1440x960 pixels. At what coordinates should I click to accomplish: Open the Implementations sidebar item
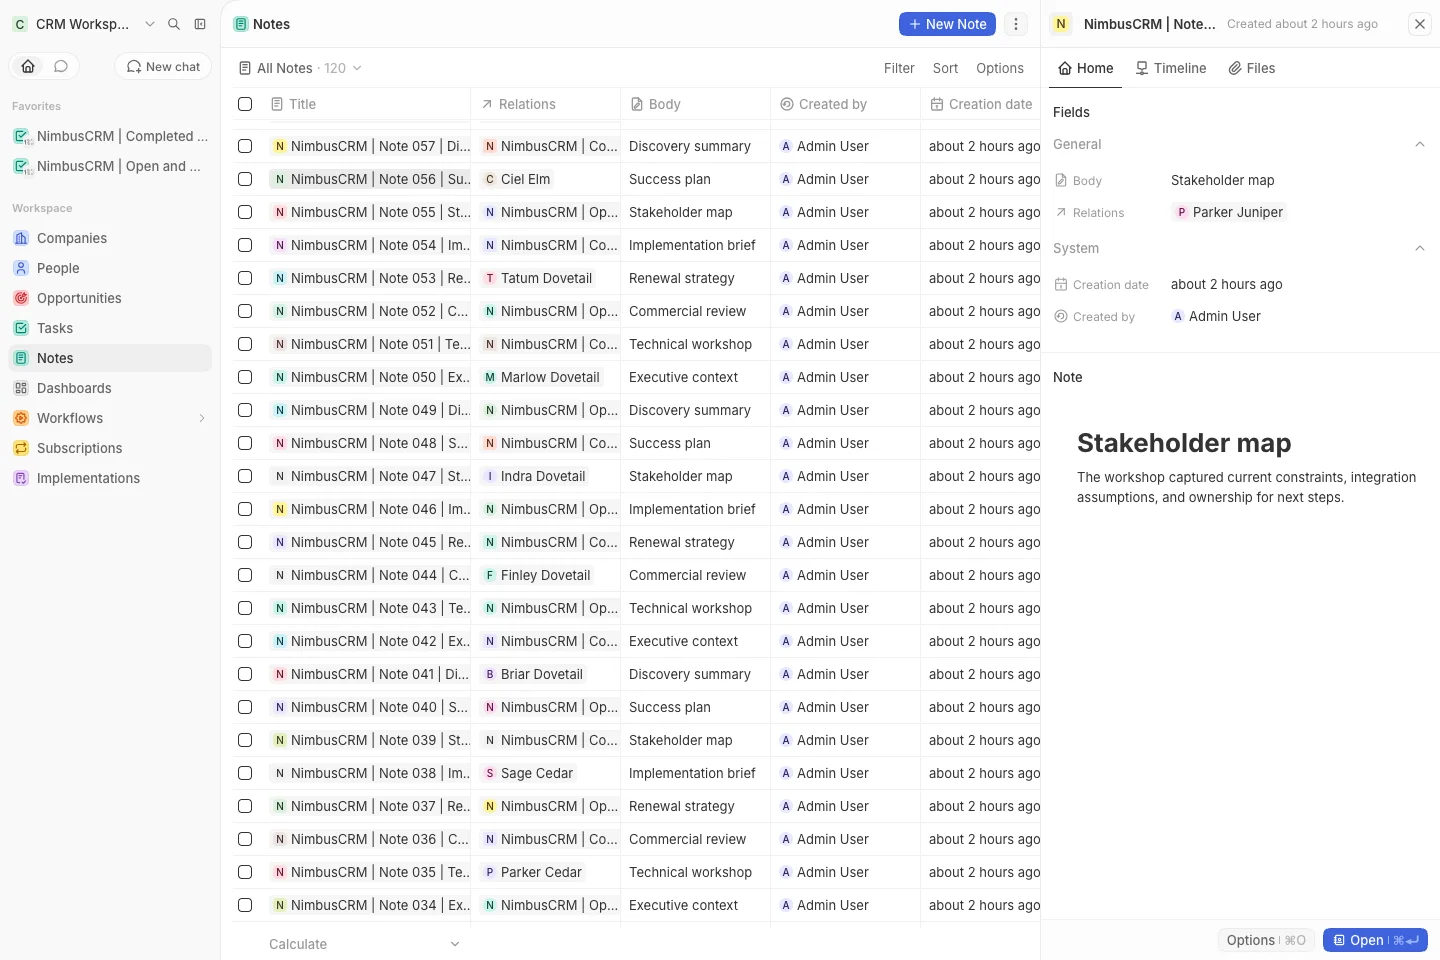pos(110,478)
